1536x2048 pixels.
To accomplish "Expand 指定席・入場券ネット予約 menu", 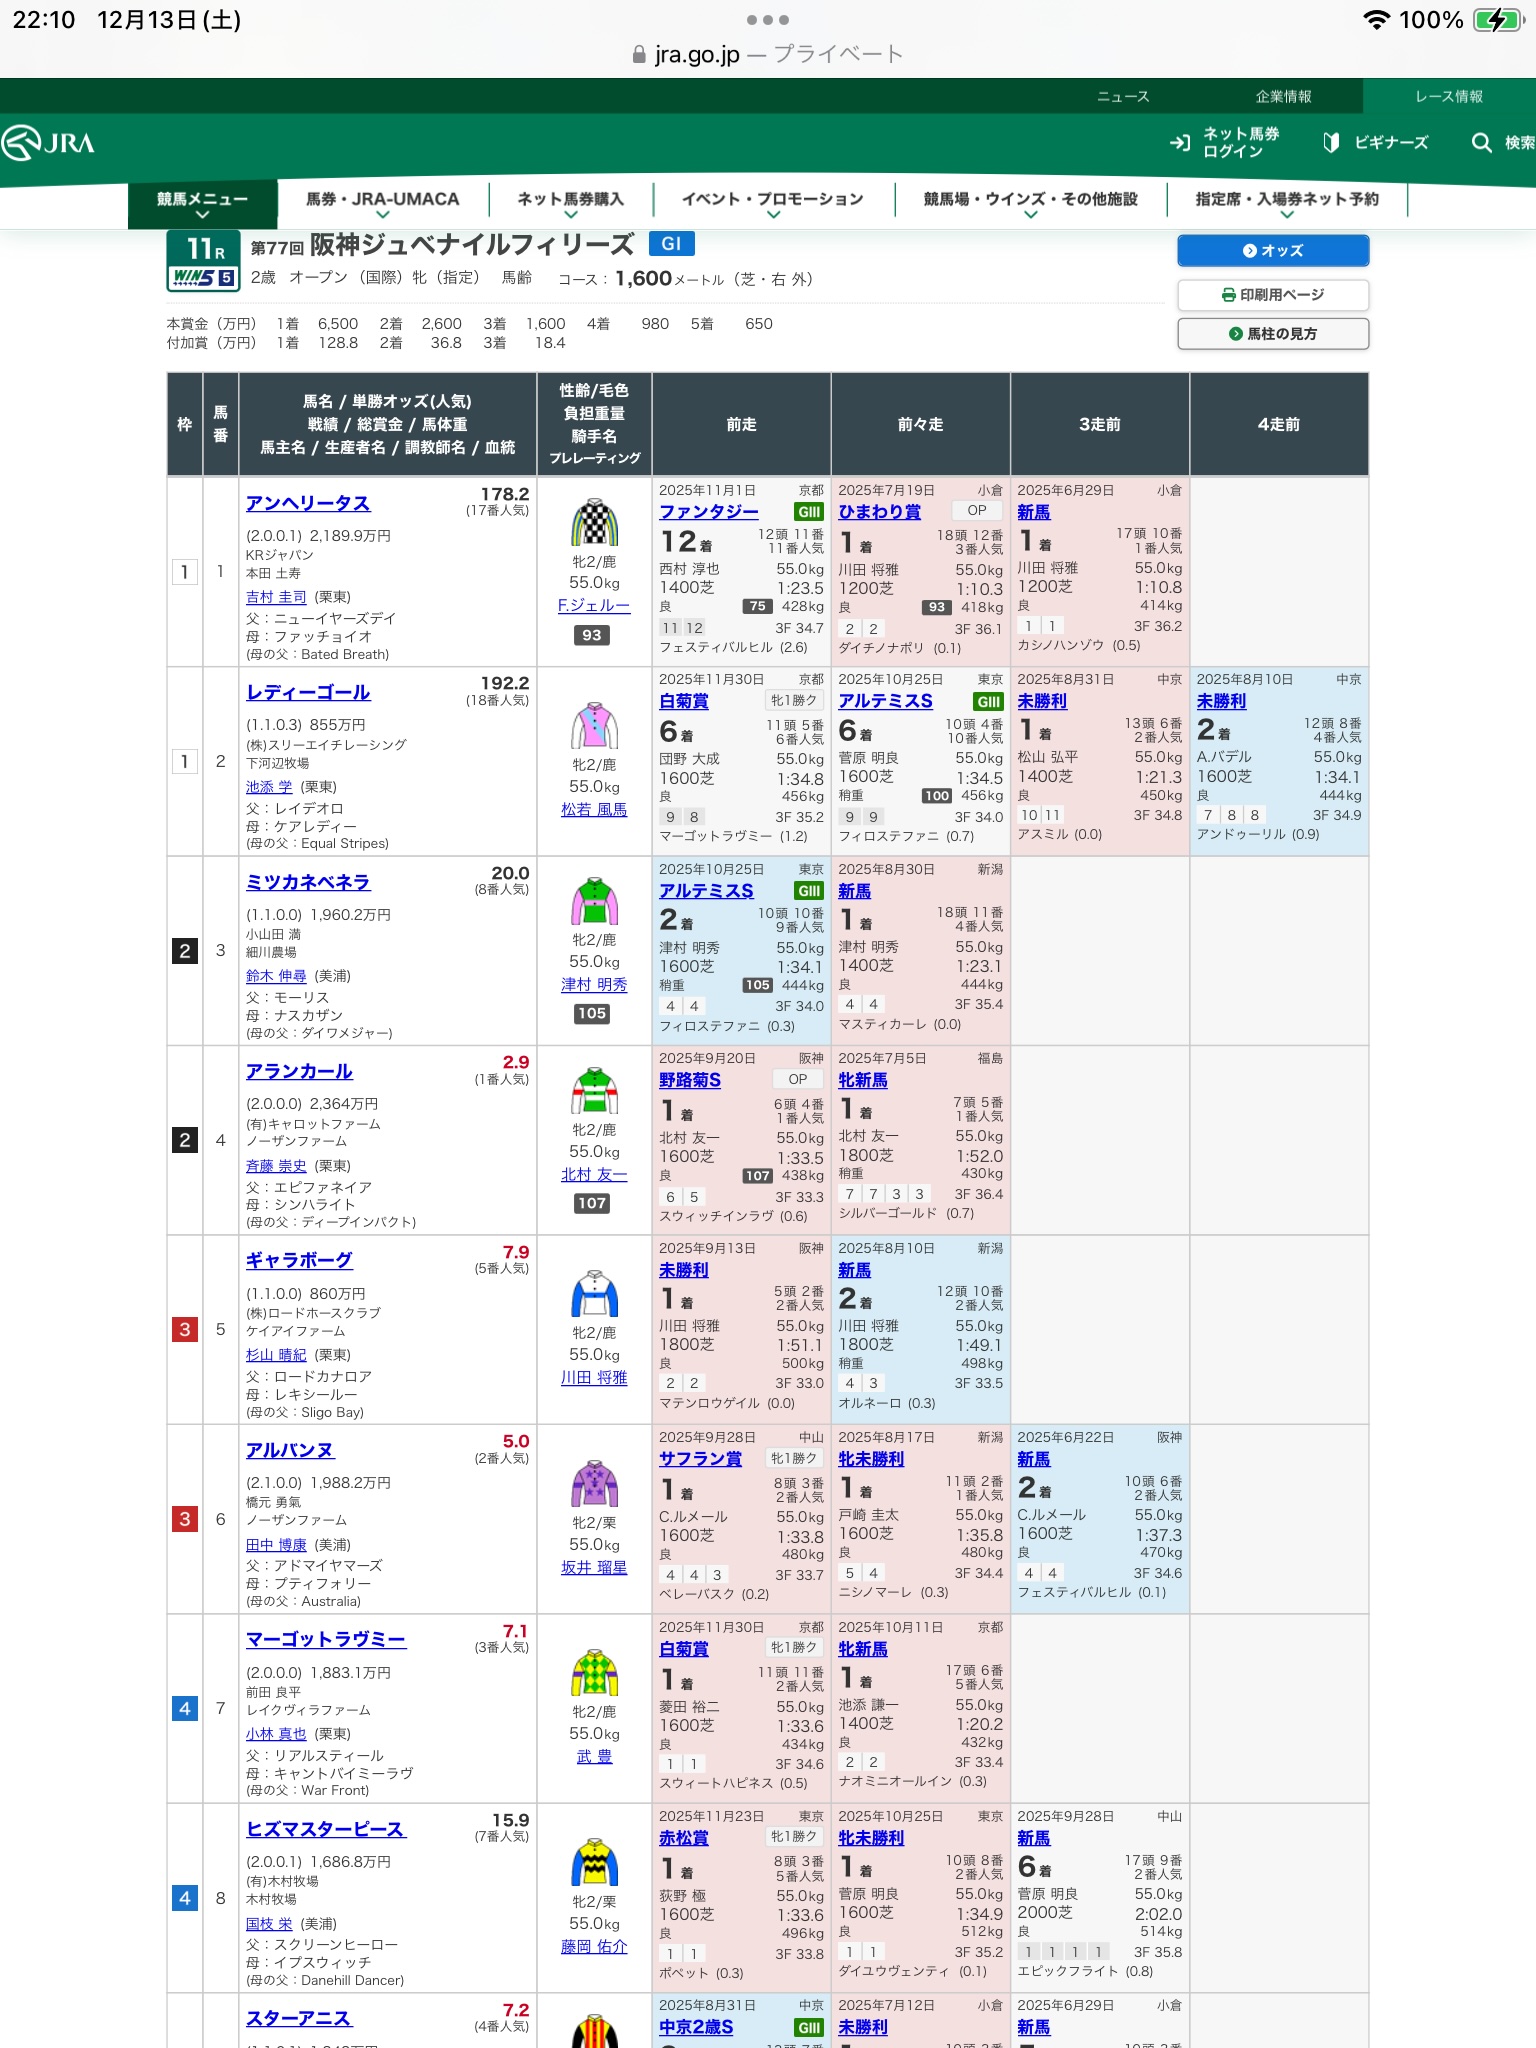I will tap(1287, 204).
